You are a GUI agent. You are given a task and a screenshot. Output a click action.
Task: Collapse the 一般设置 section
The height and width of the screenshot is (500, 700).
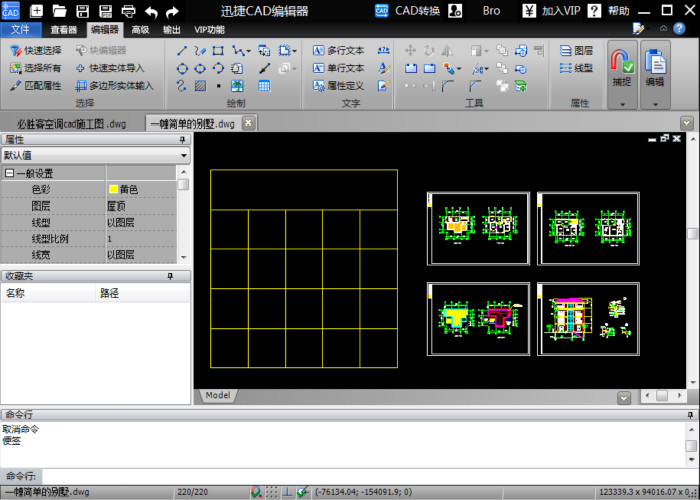pyautogui.click(x=9, y=173)
